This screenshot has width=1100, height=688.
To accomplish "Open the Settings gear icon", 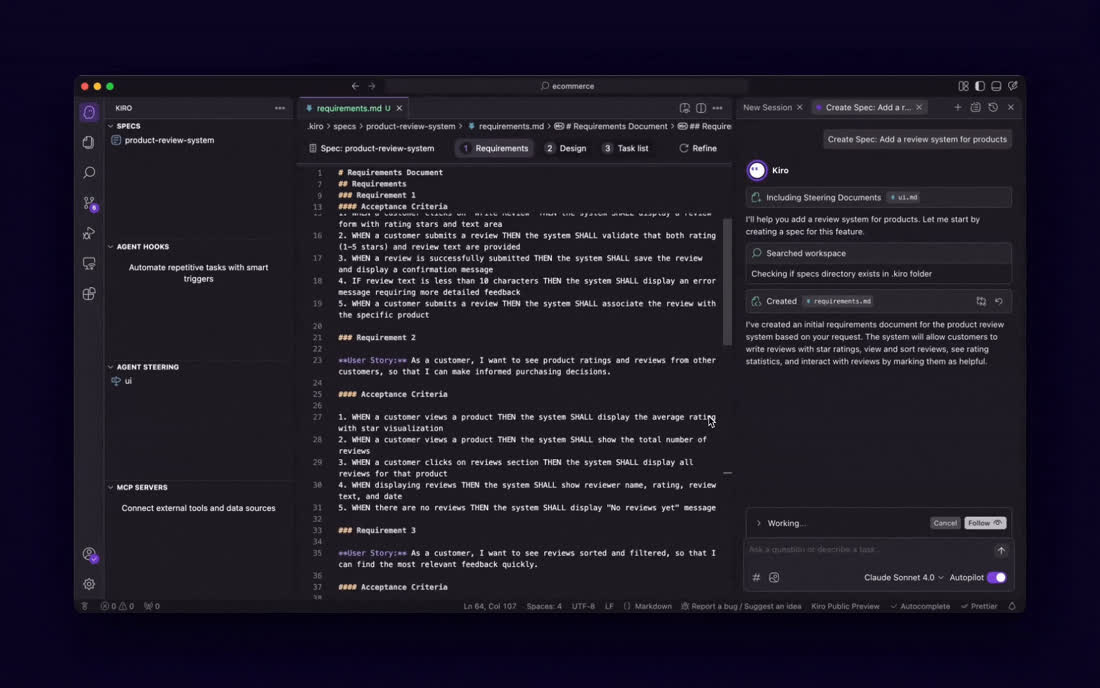I will tap(89, 584).
